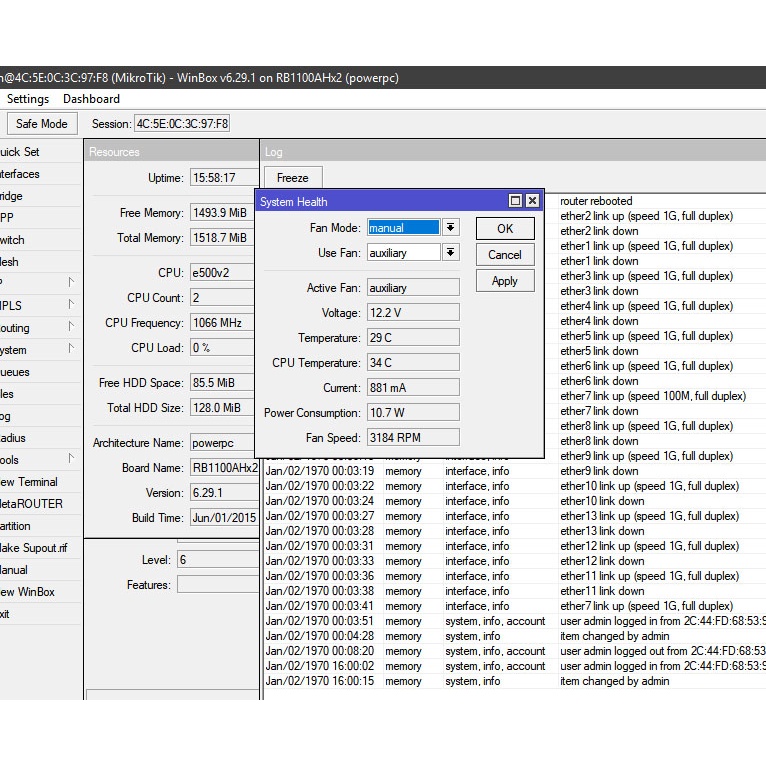The height and width of the screenshot is (766, 766).
Task: Click the Fan Mode manual field
Action: 403,228
